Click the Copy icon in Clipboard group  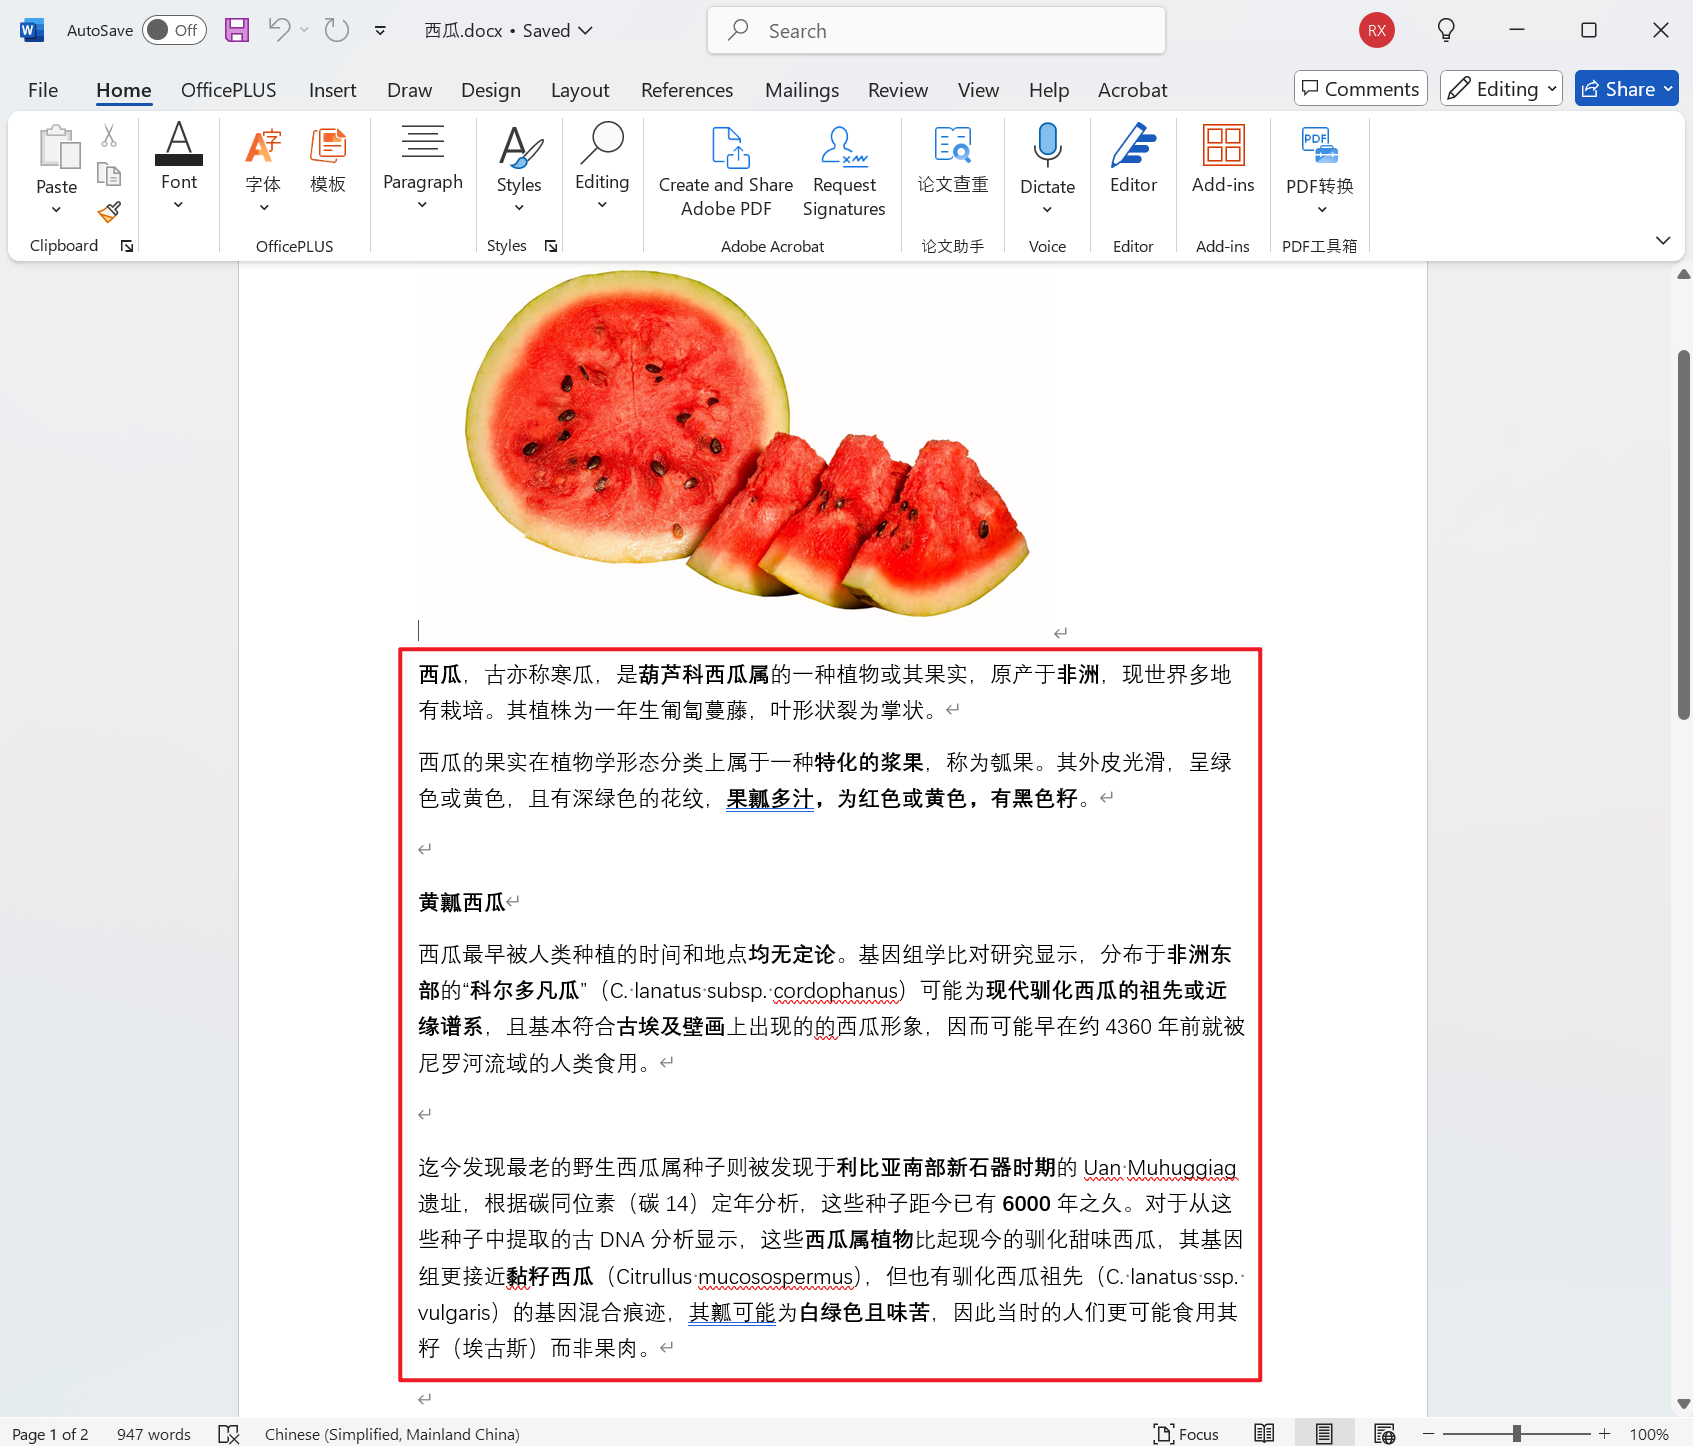(x=109, y=172)
